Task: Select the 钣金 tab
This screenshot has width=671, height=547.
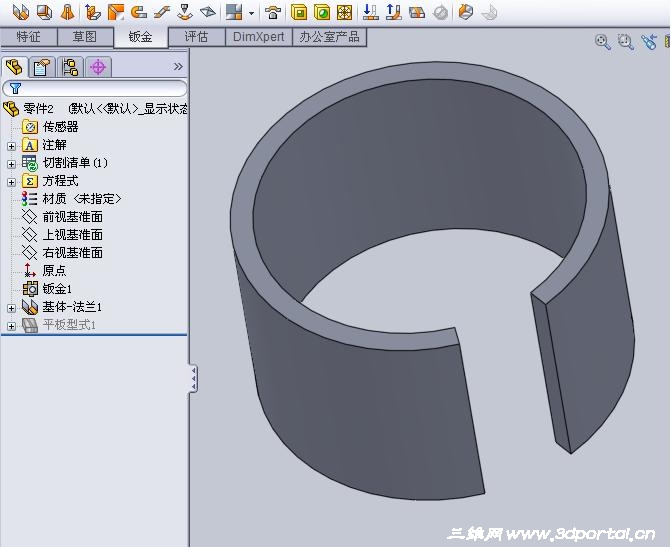Action: click(141, 37)
